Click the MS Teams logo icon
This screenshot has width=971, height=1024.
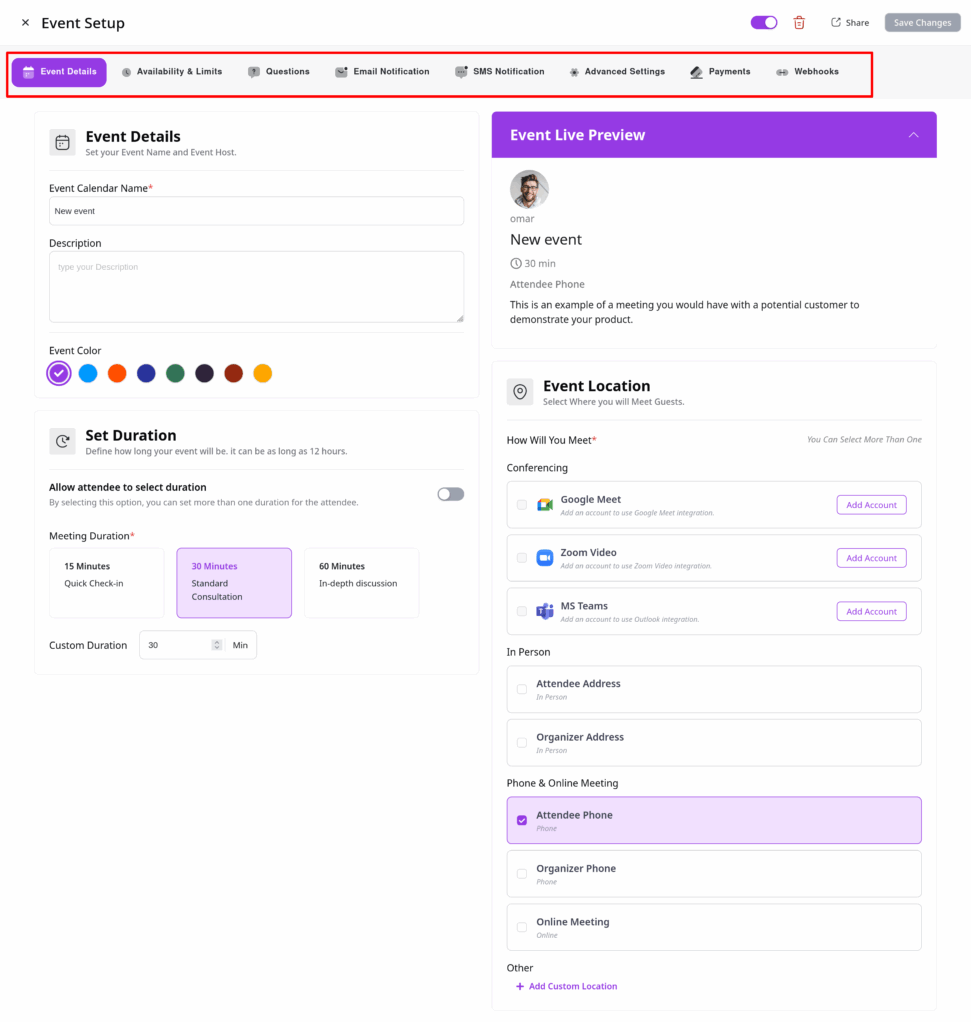(x=545, y=611)
